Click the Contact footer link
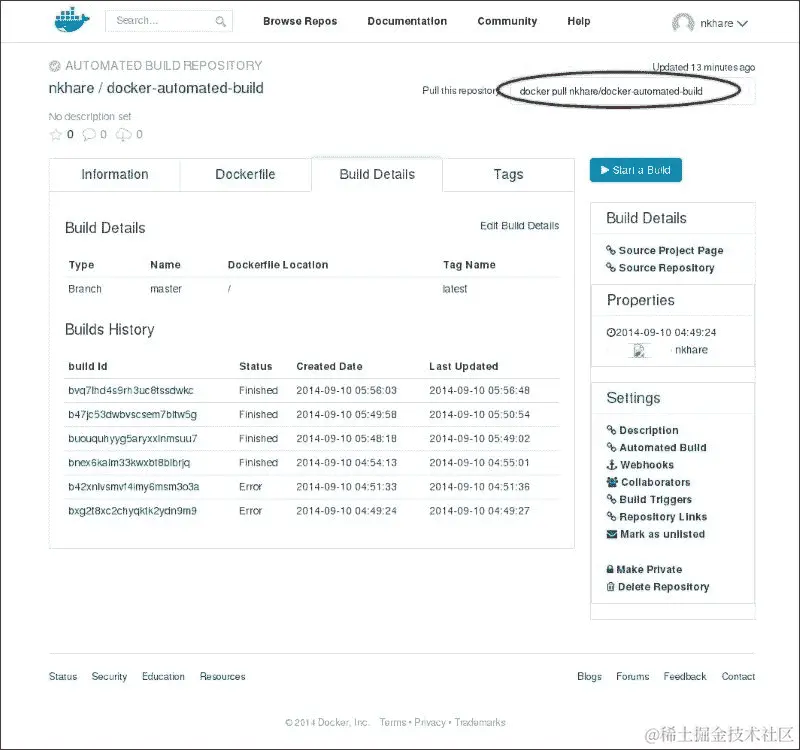This screenshot has width=800, height=750. pos(738,677)
